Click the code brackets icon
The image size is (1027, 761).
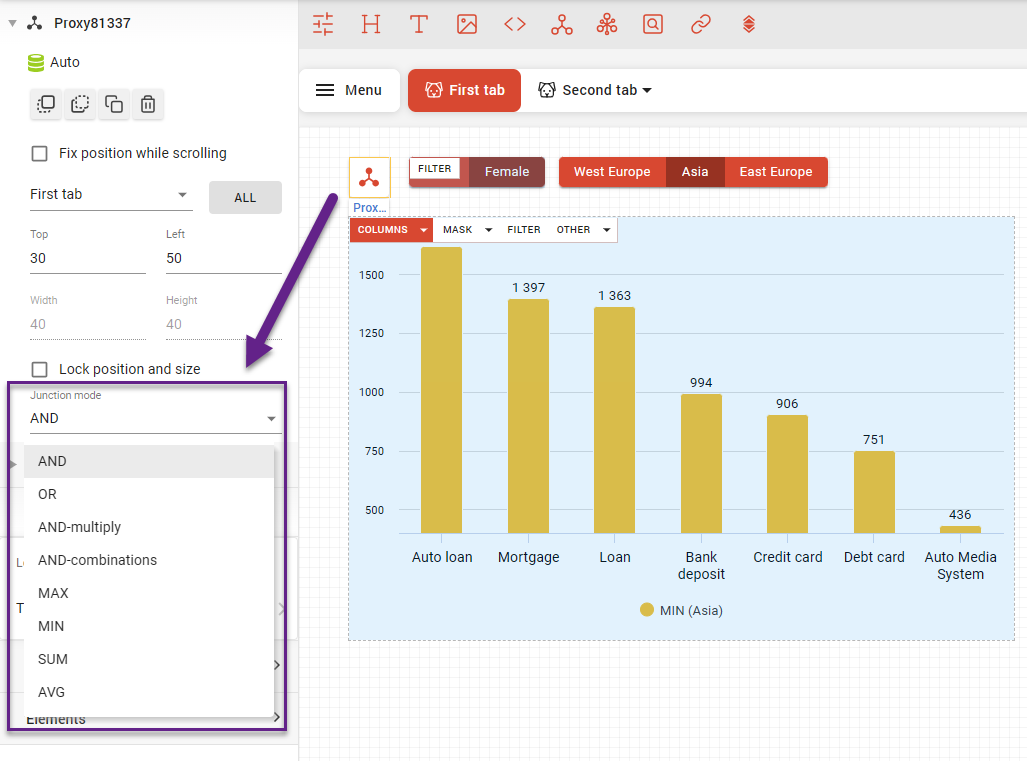coord(515,24)
